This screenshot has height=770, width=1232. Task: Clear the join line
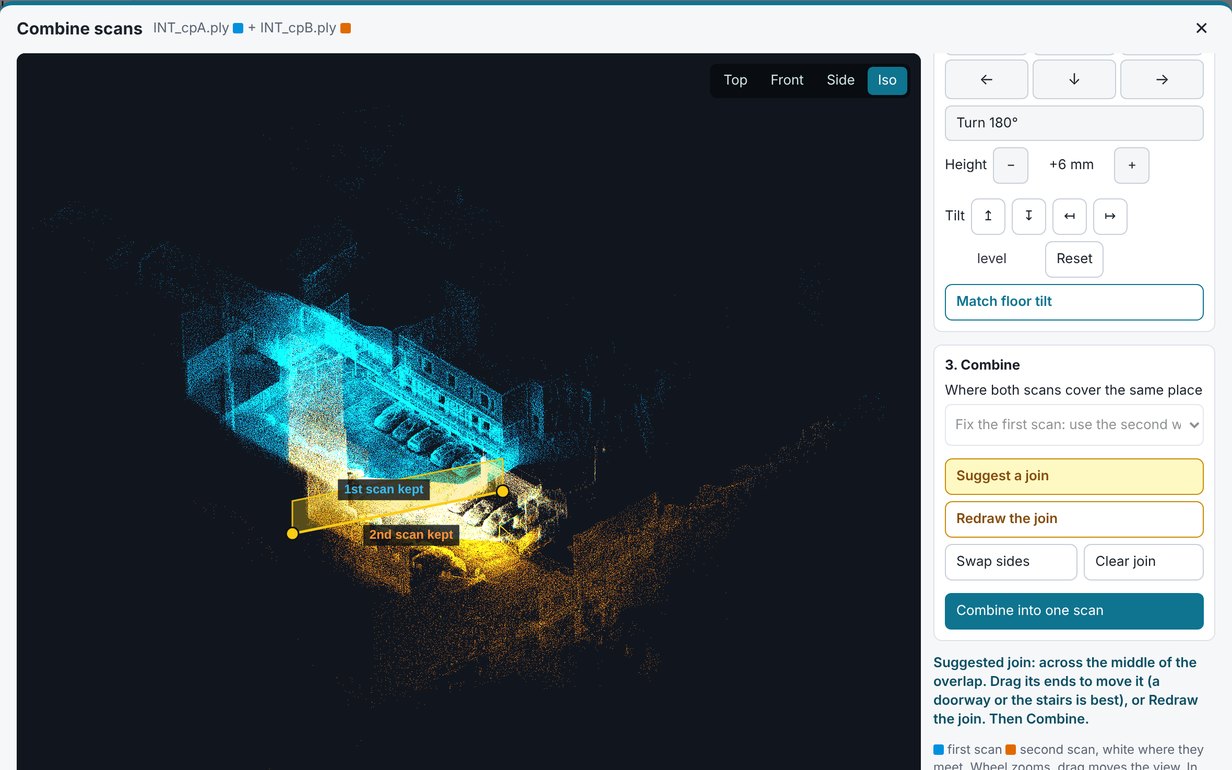pyautogui.click(x=1144, y=562)
